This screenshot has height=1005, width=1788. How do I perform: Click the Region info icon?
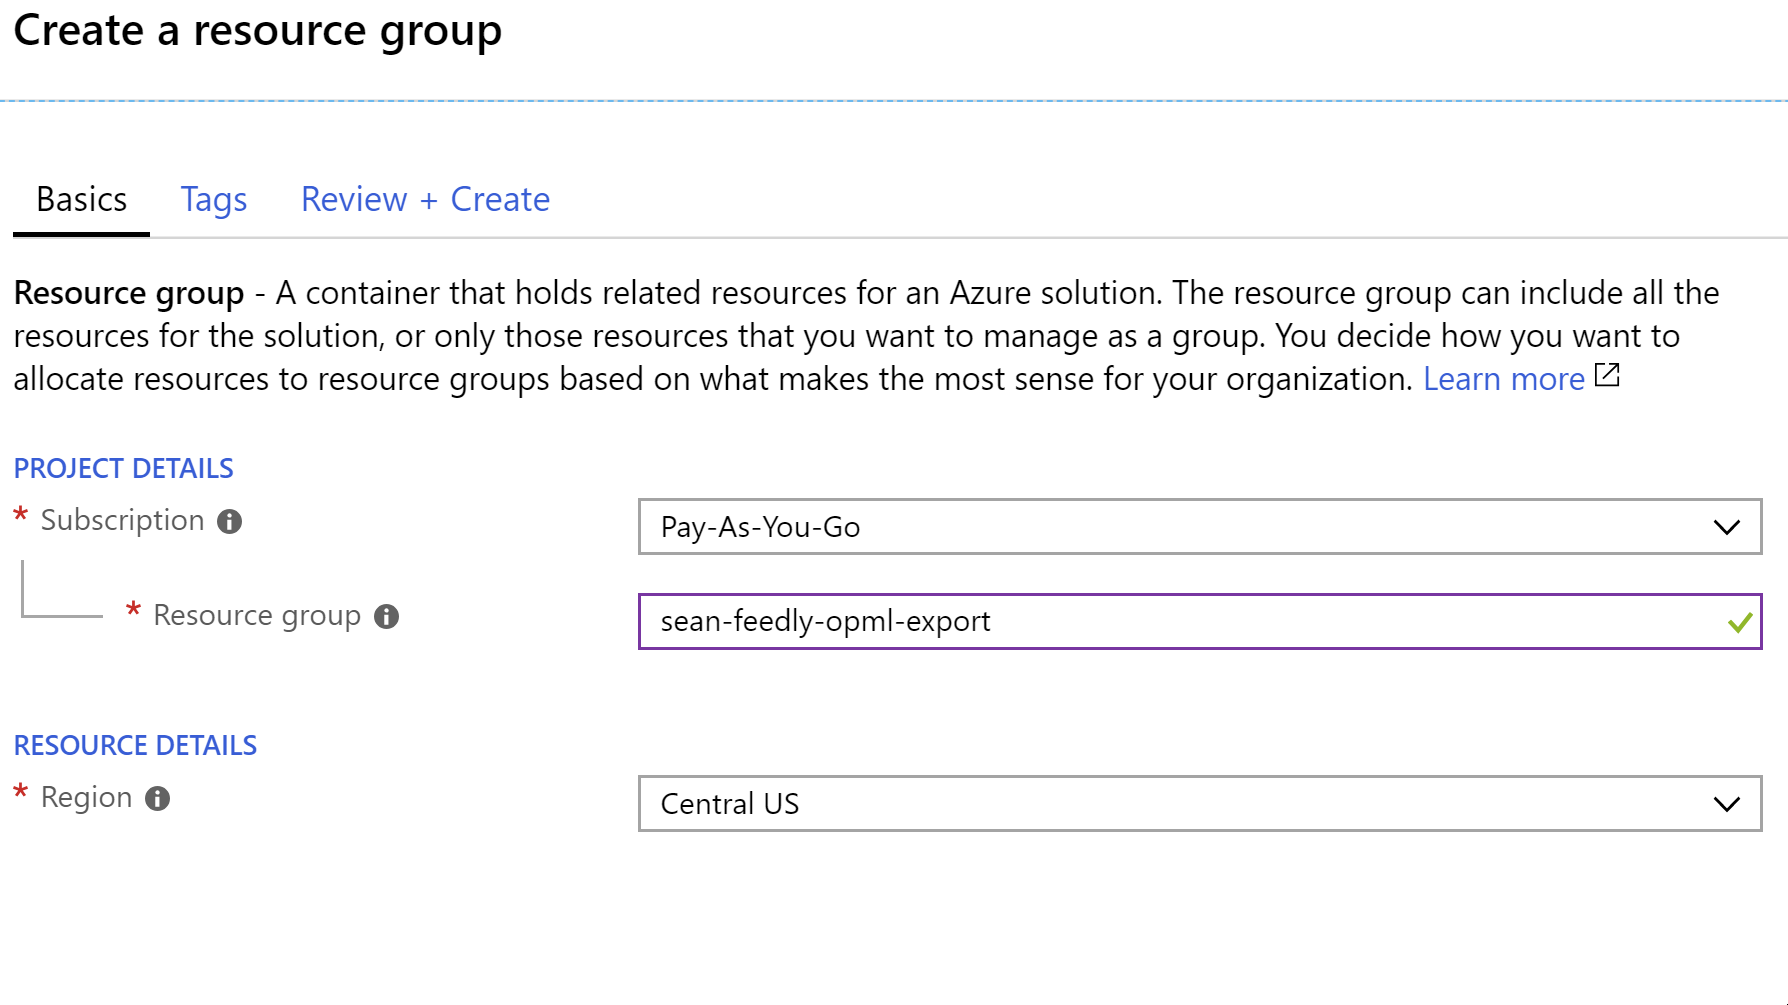click(157, 798)
